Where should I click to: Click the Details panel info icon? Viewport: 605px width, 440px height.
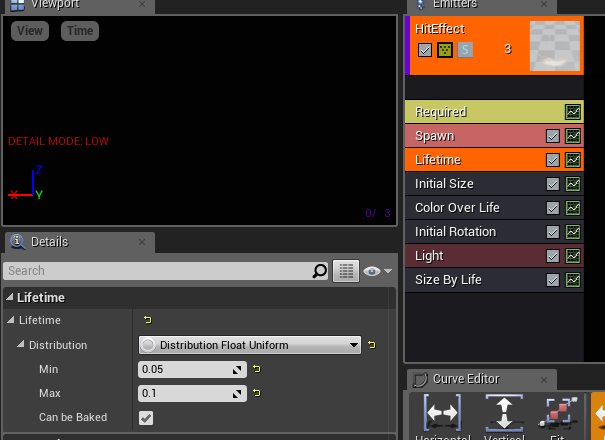[17, 242]
